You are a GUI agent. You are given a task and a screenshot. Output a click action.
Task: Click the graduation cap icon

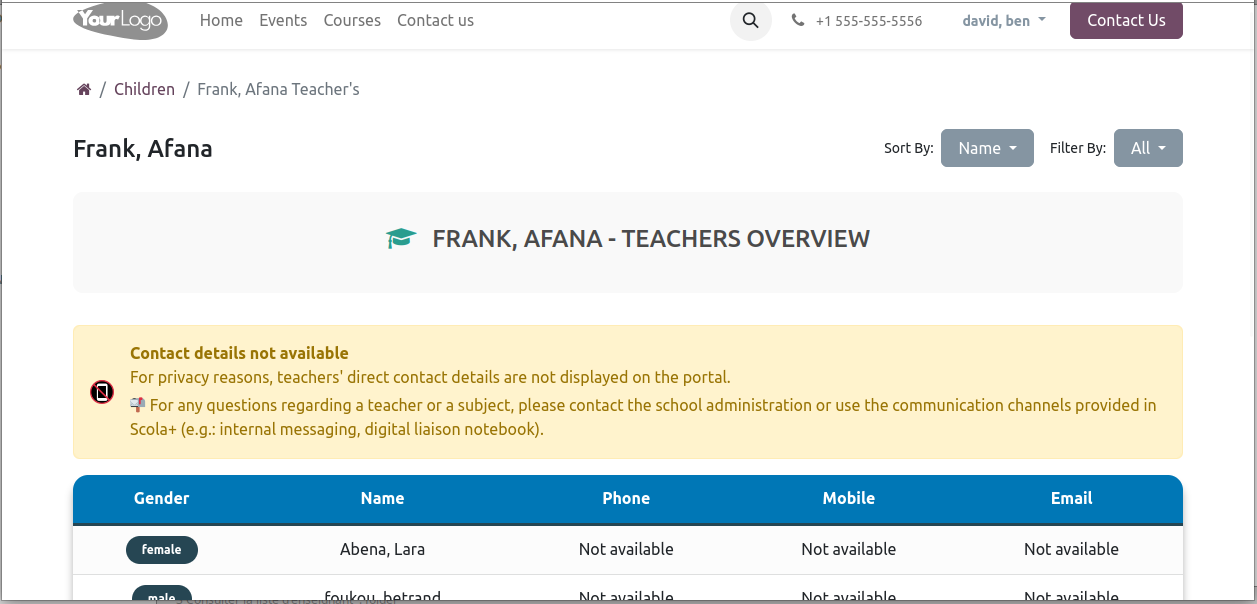(401, 239)
